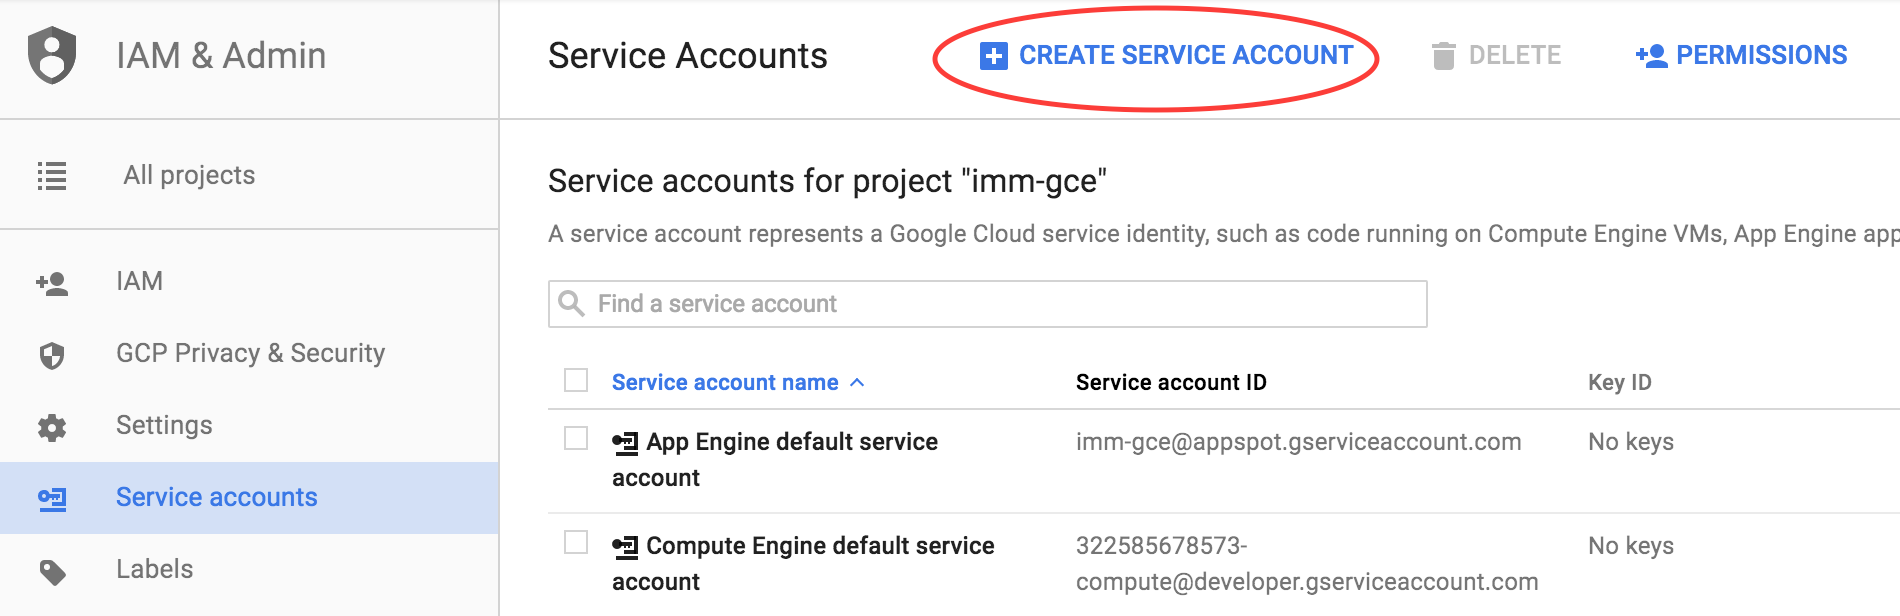The image size is (1900, 616).
Task: Sort by the Service account name column
Action: pyautogui.click(x=725, y=382)
